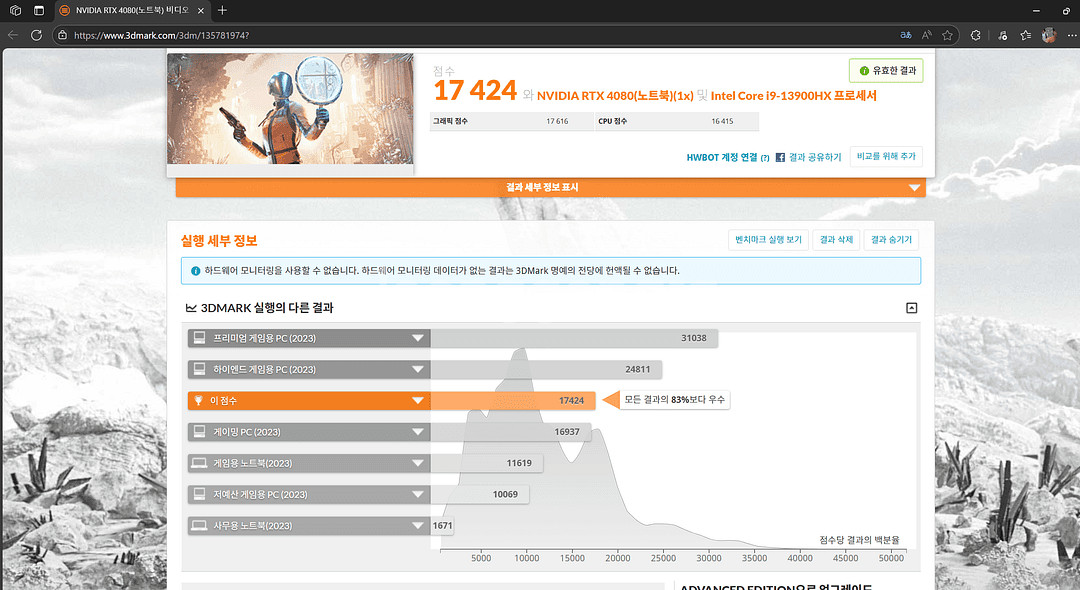Open the NVIDIA RTX 4080 (노트북) link

click(x=615, y=96)
